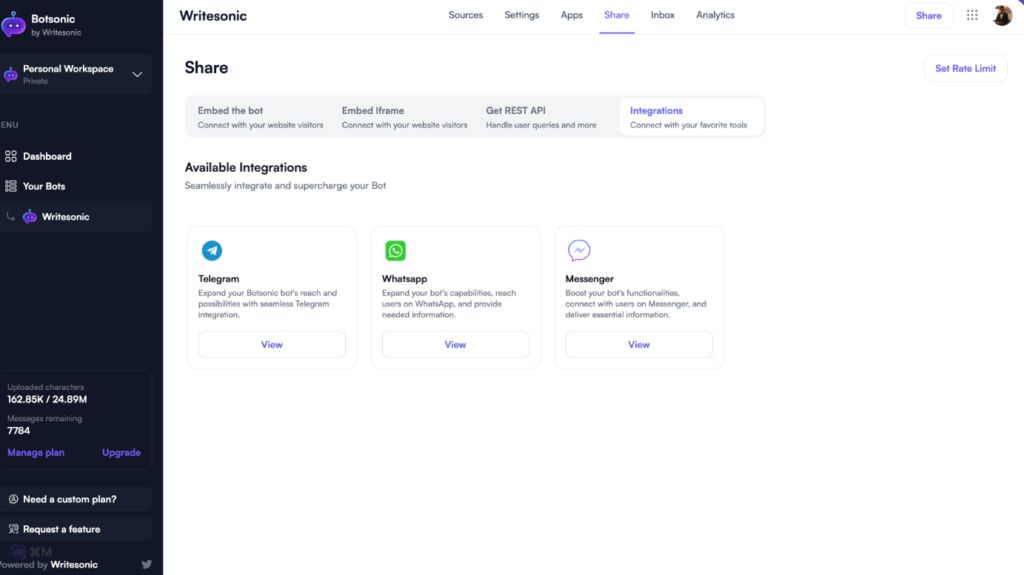The width and height of the screenshot is (1024, 575).
Task: Select the Embed the bot option
Action: [x=260, y=117]
